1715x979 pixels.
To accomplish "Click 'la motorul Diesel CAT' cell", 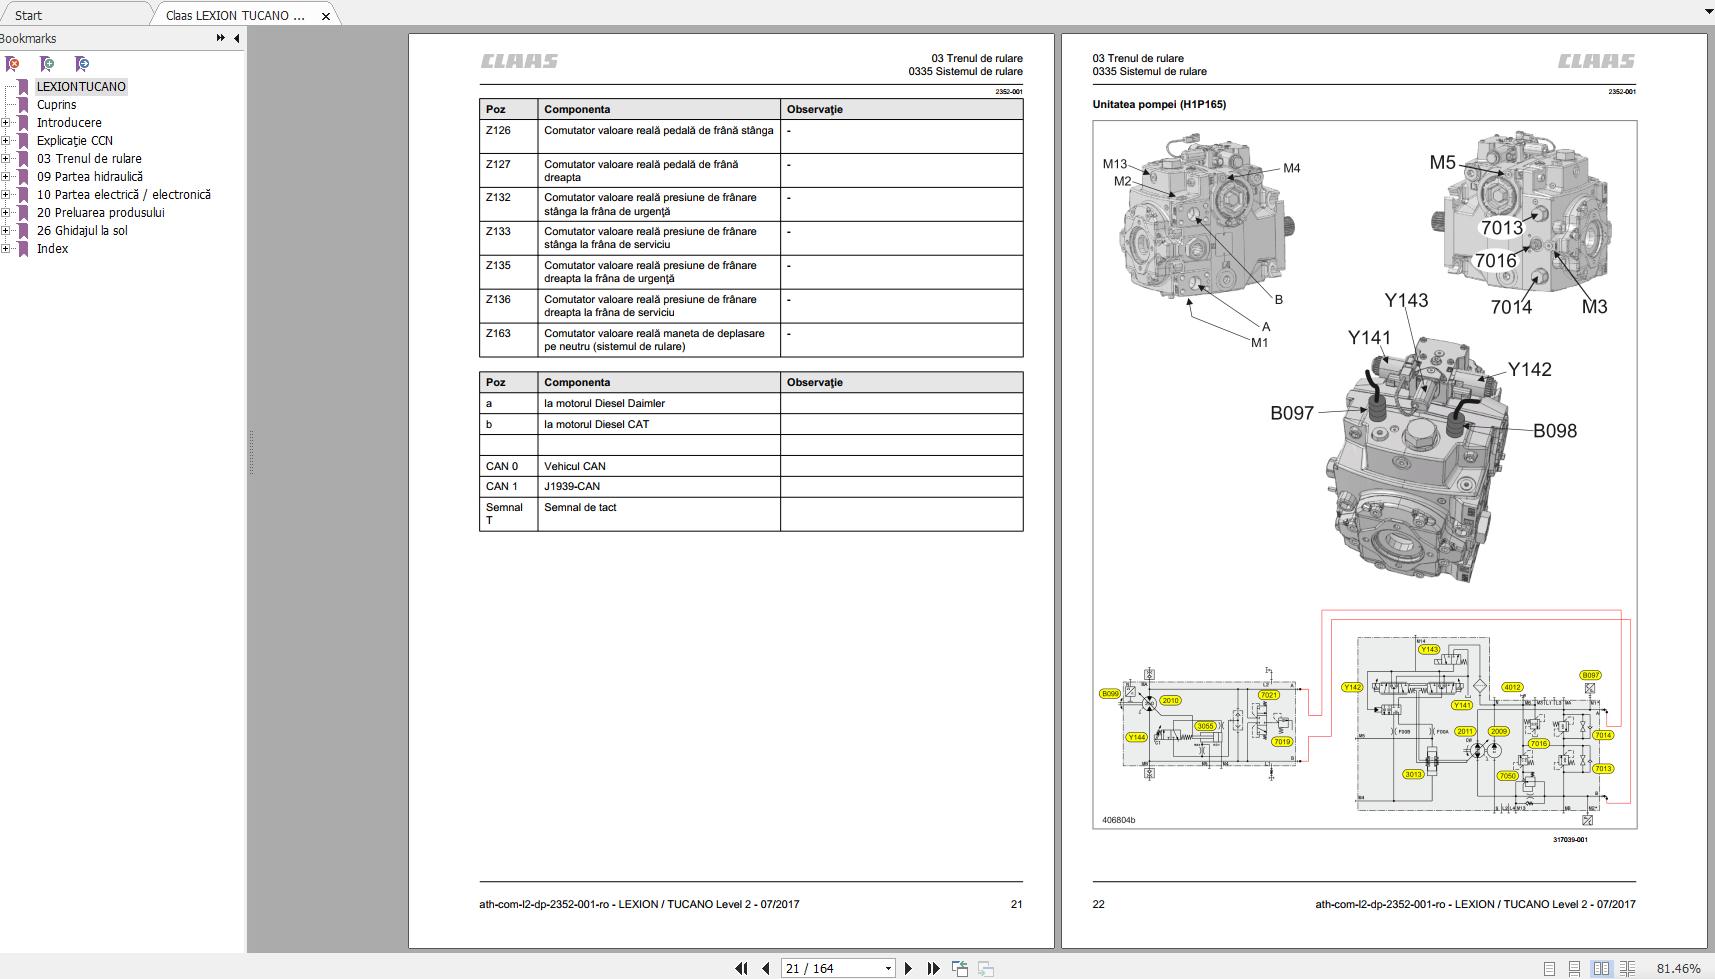I will [x=659, y=424].
